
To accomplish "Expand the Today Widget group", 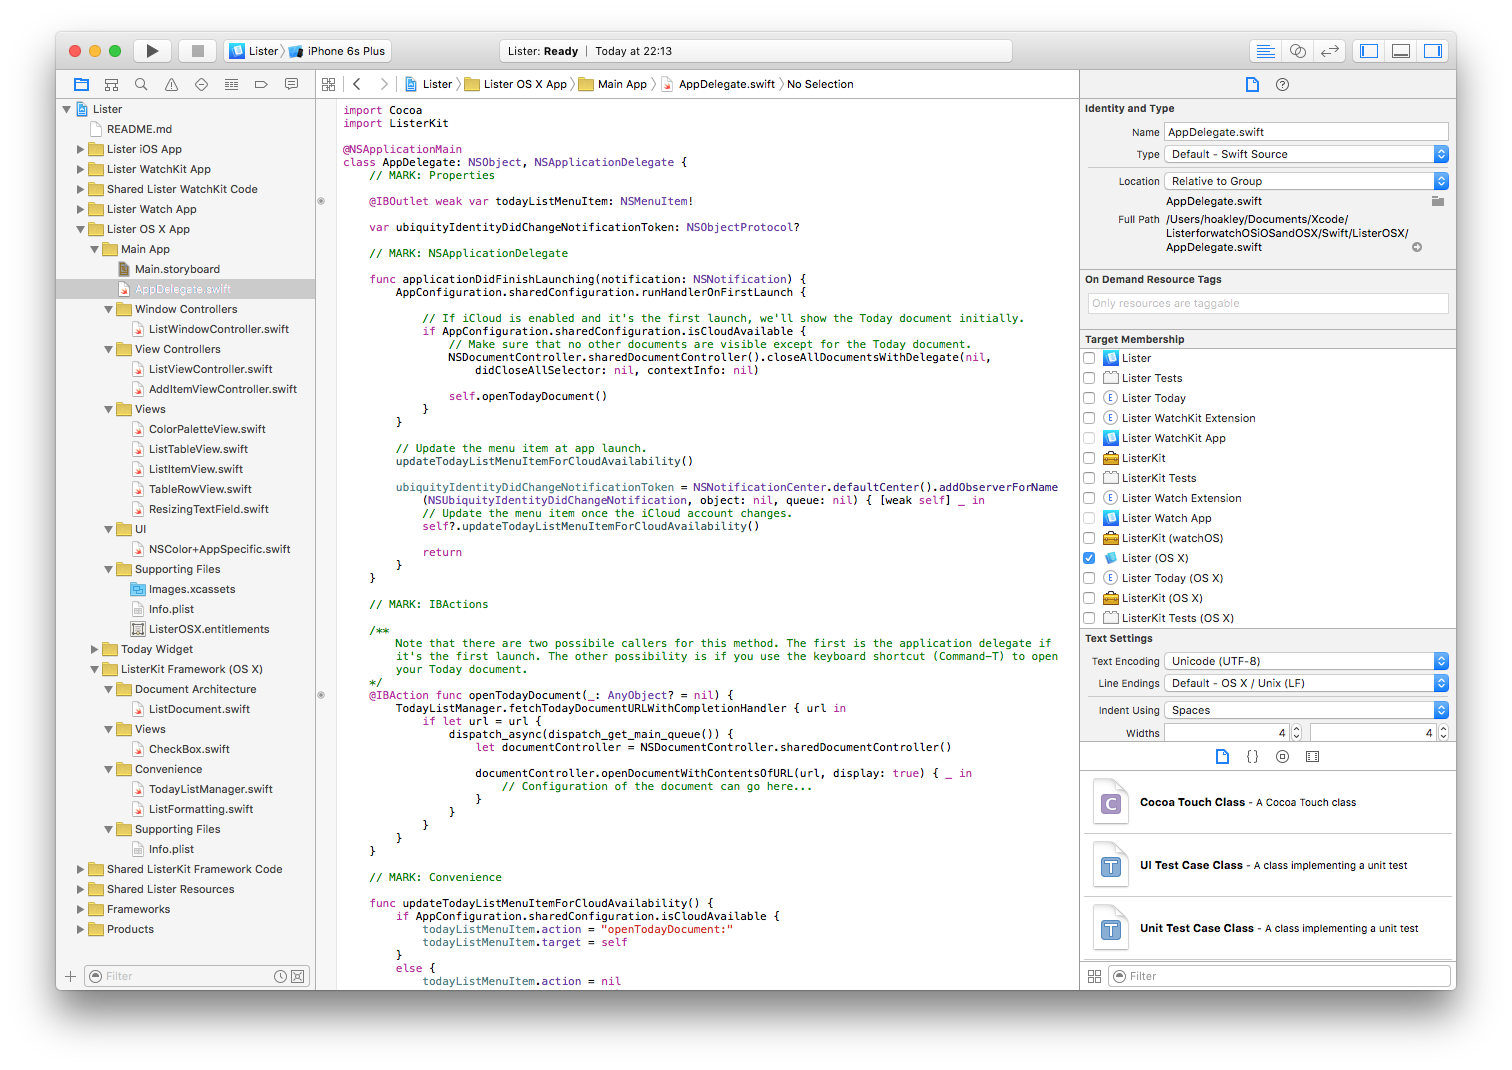I will click(94, 649).
